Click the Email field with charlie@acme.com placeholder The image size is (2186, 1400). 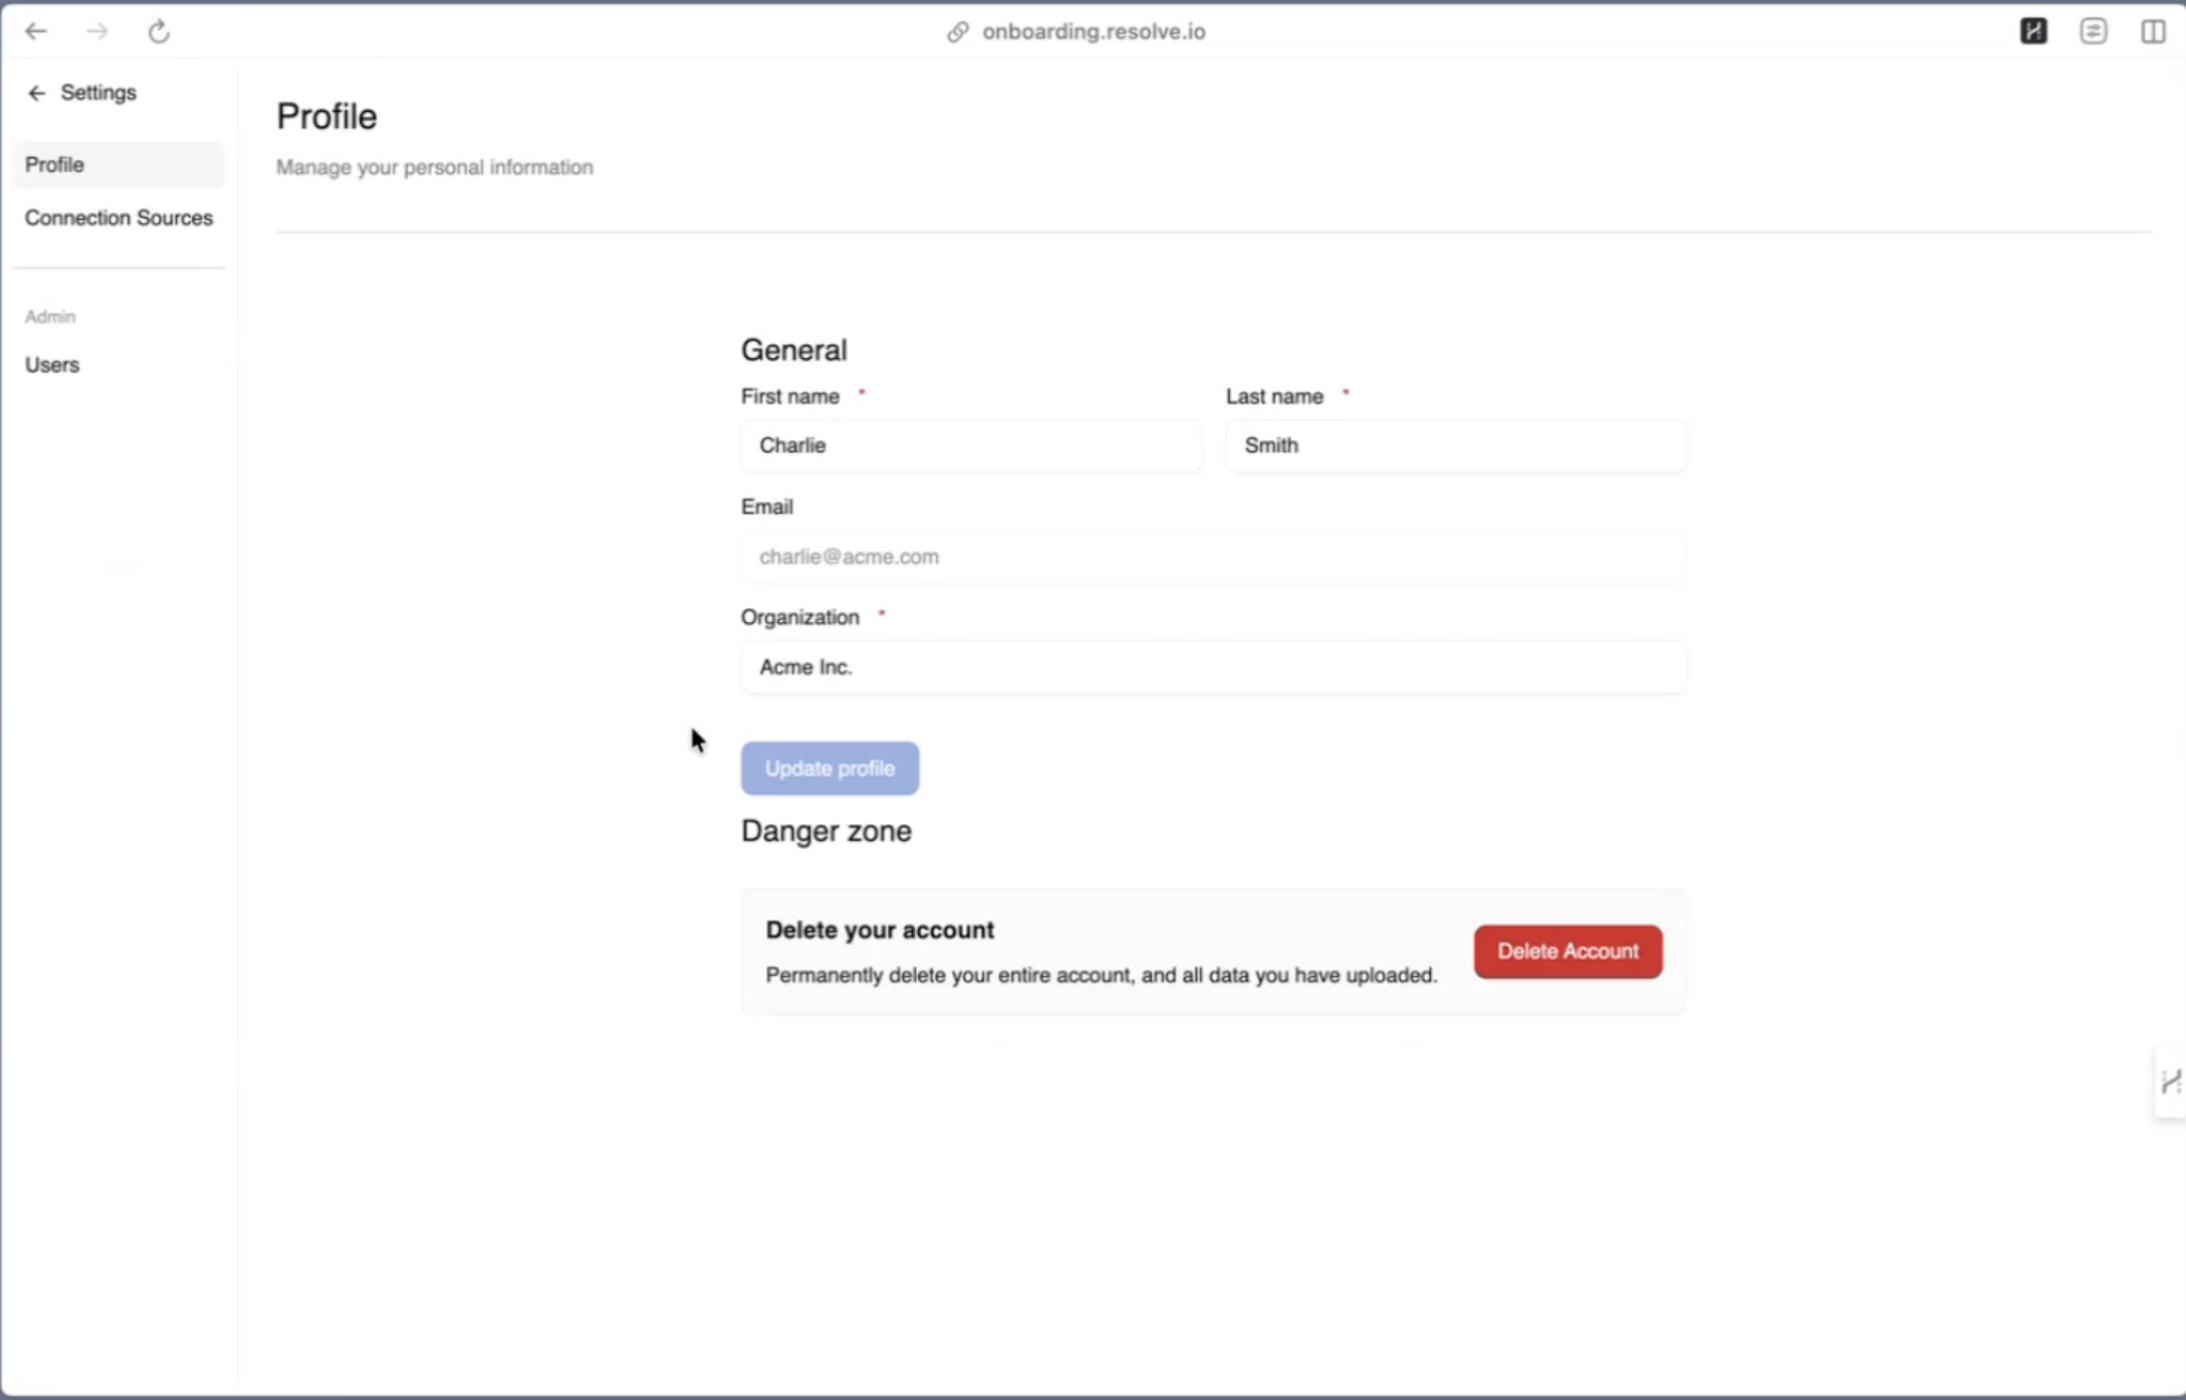coord(1212,556)
